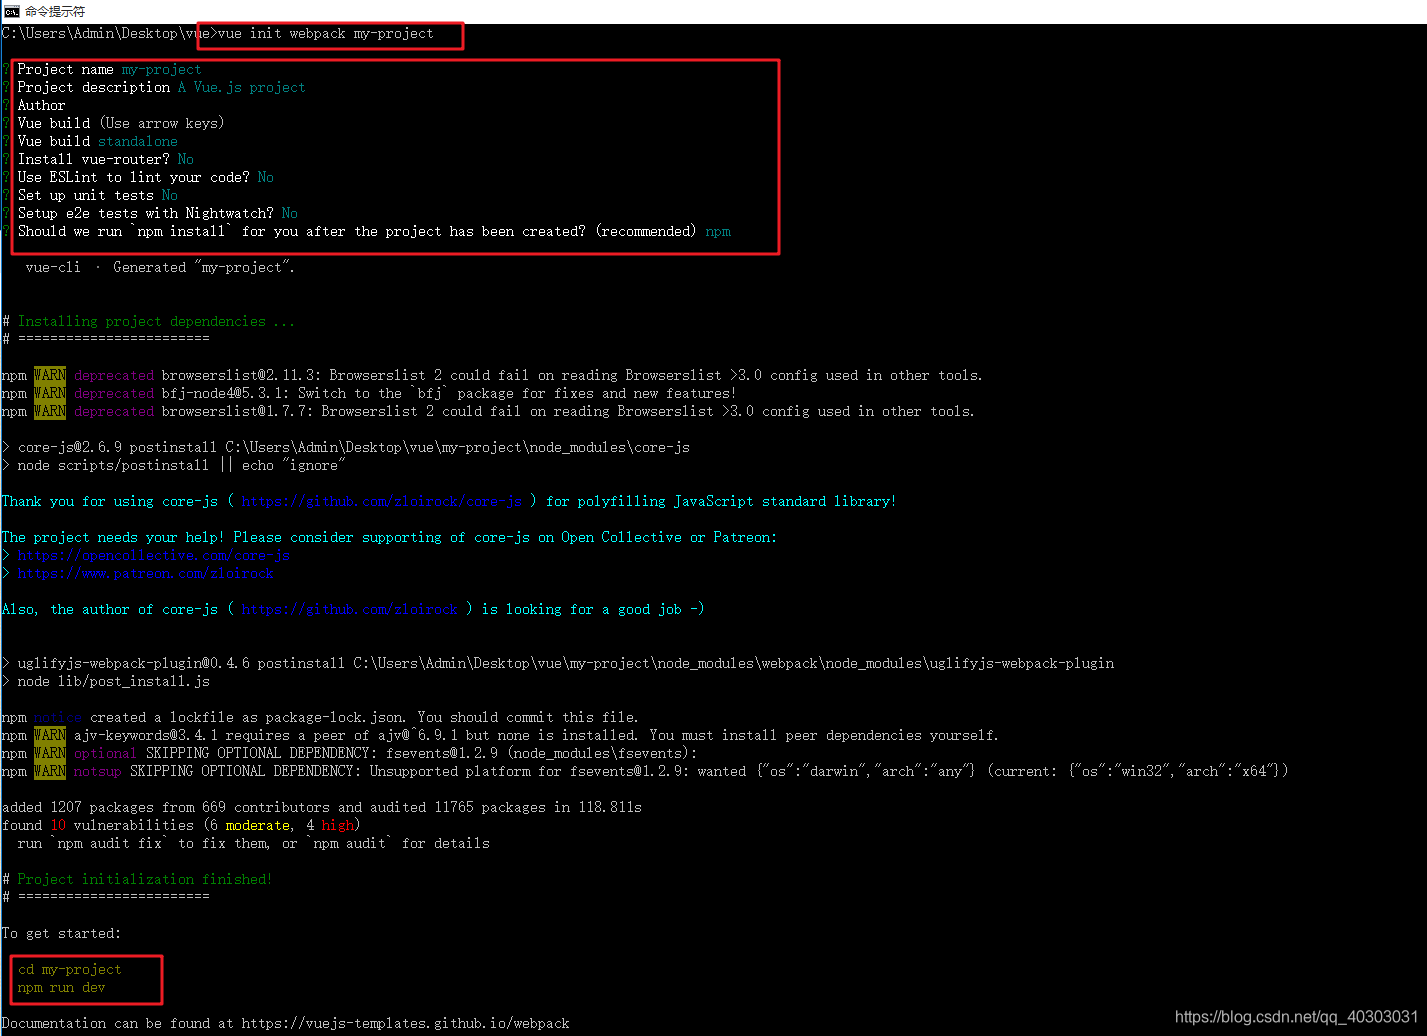
Task: Click the ajv-keywords@3.4.1 peer warning line
Action: (x=500, y=735)
